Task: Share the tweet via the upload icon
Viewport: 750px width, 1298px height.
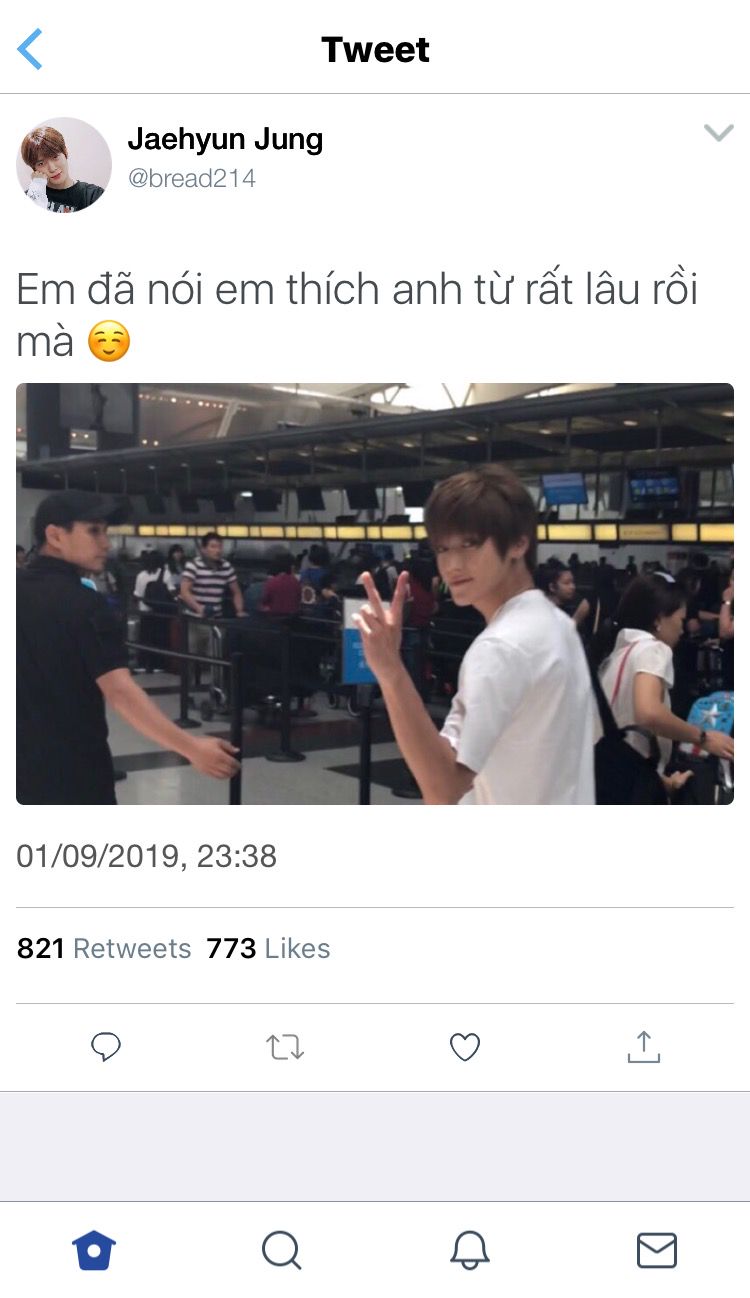Action: (x=644, y=1046)
